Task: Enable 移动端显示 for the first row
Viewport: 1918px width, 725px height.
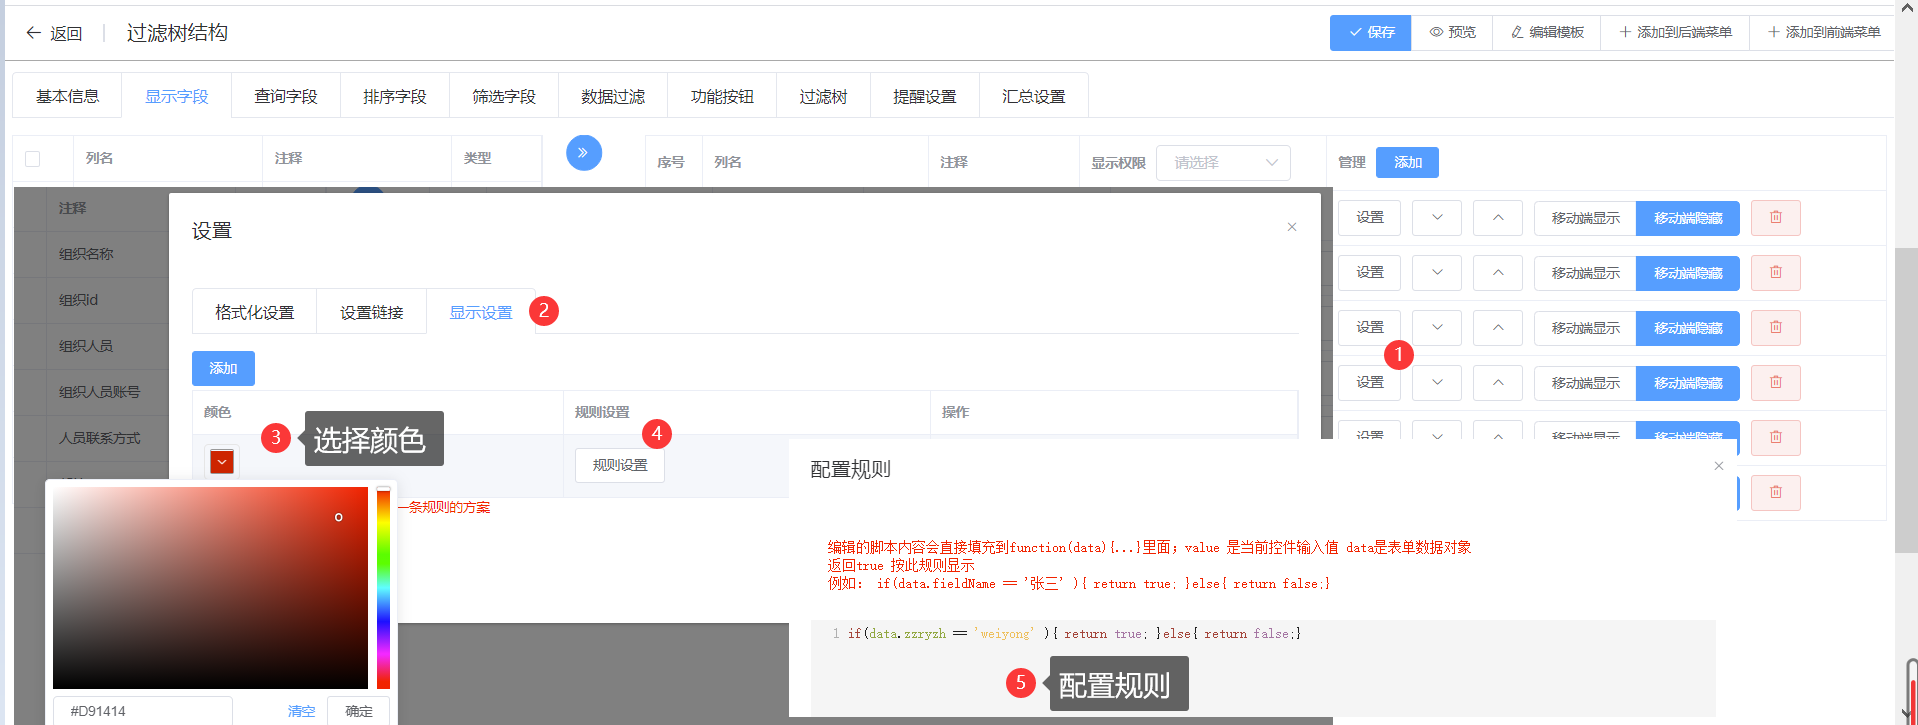Action: (x=1585, y=218)
